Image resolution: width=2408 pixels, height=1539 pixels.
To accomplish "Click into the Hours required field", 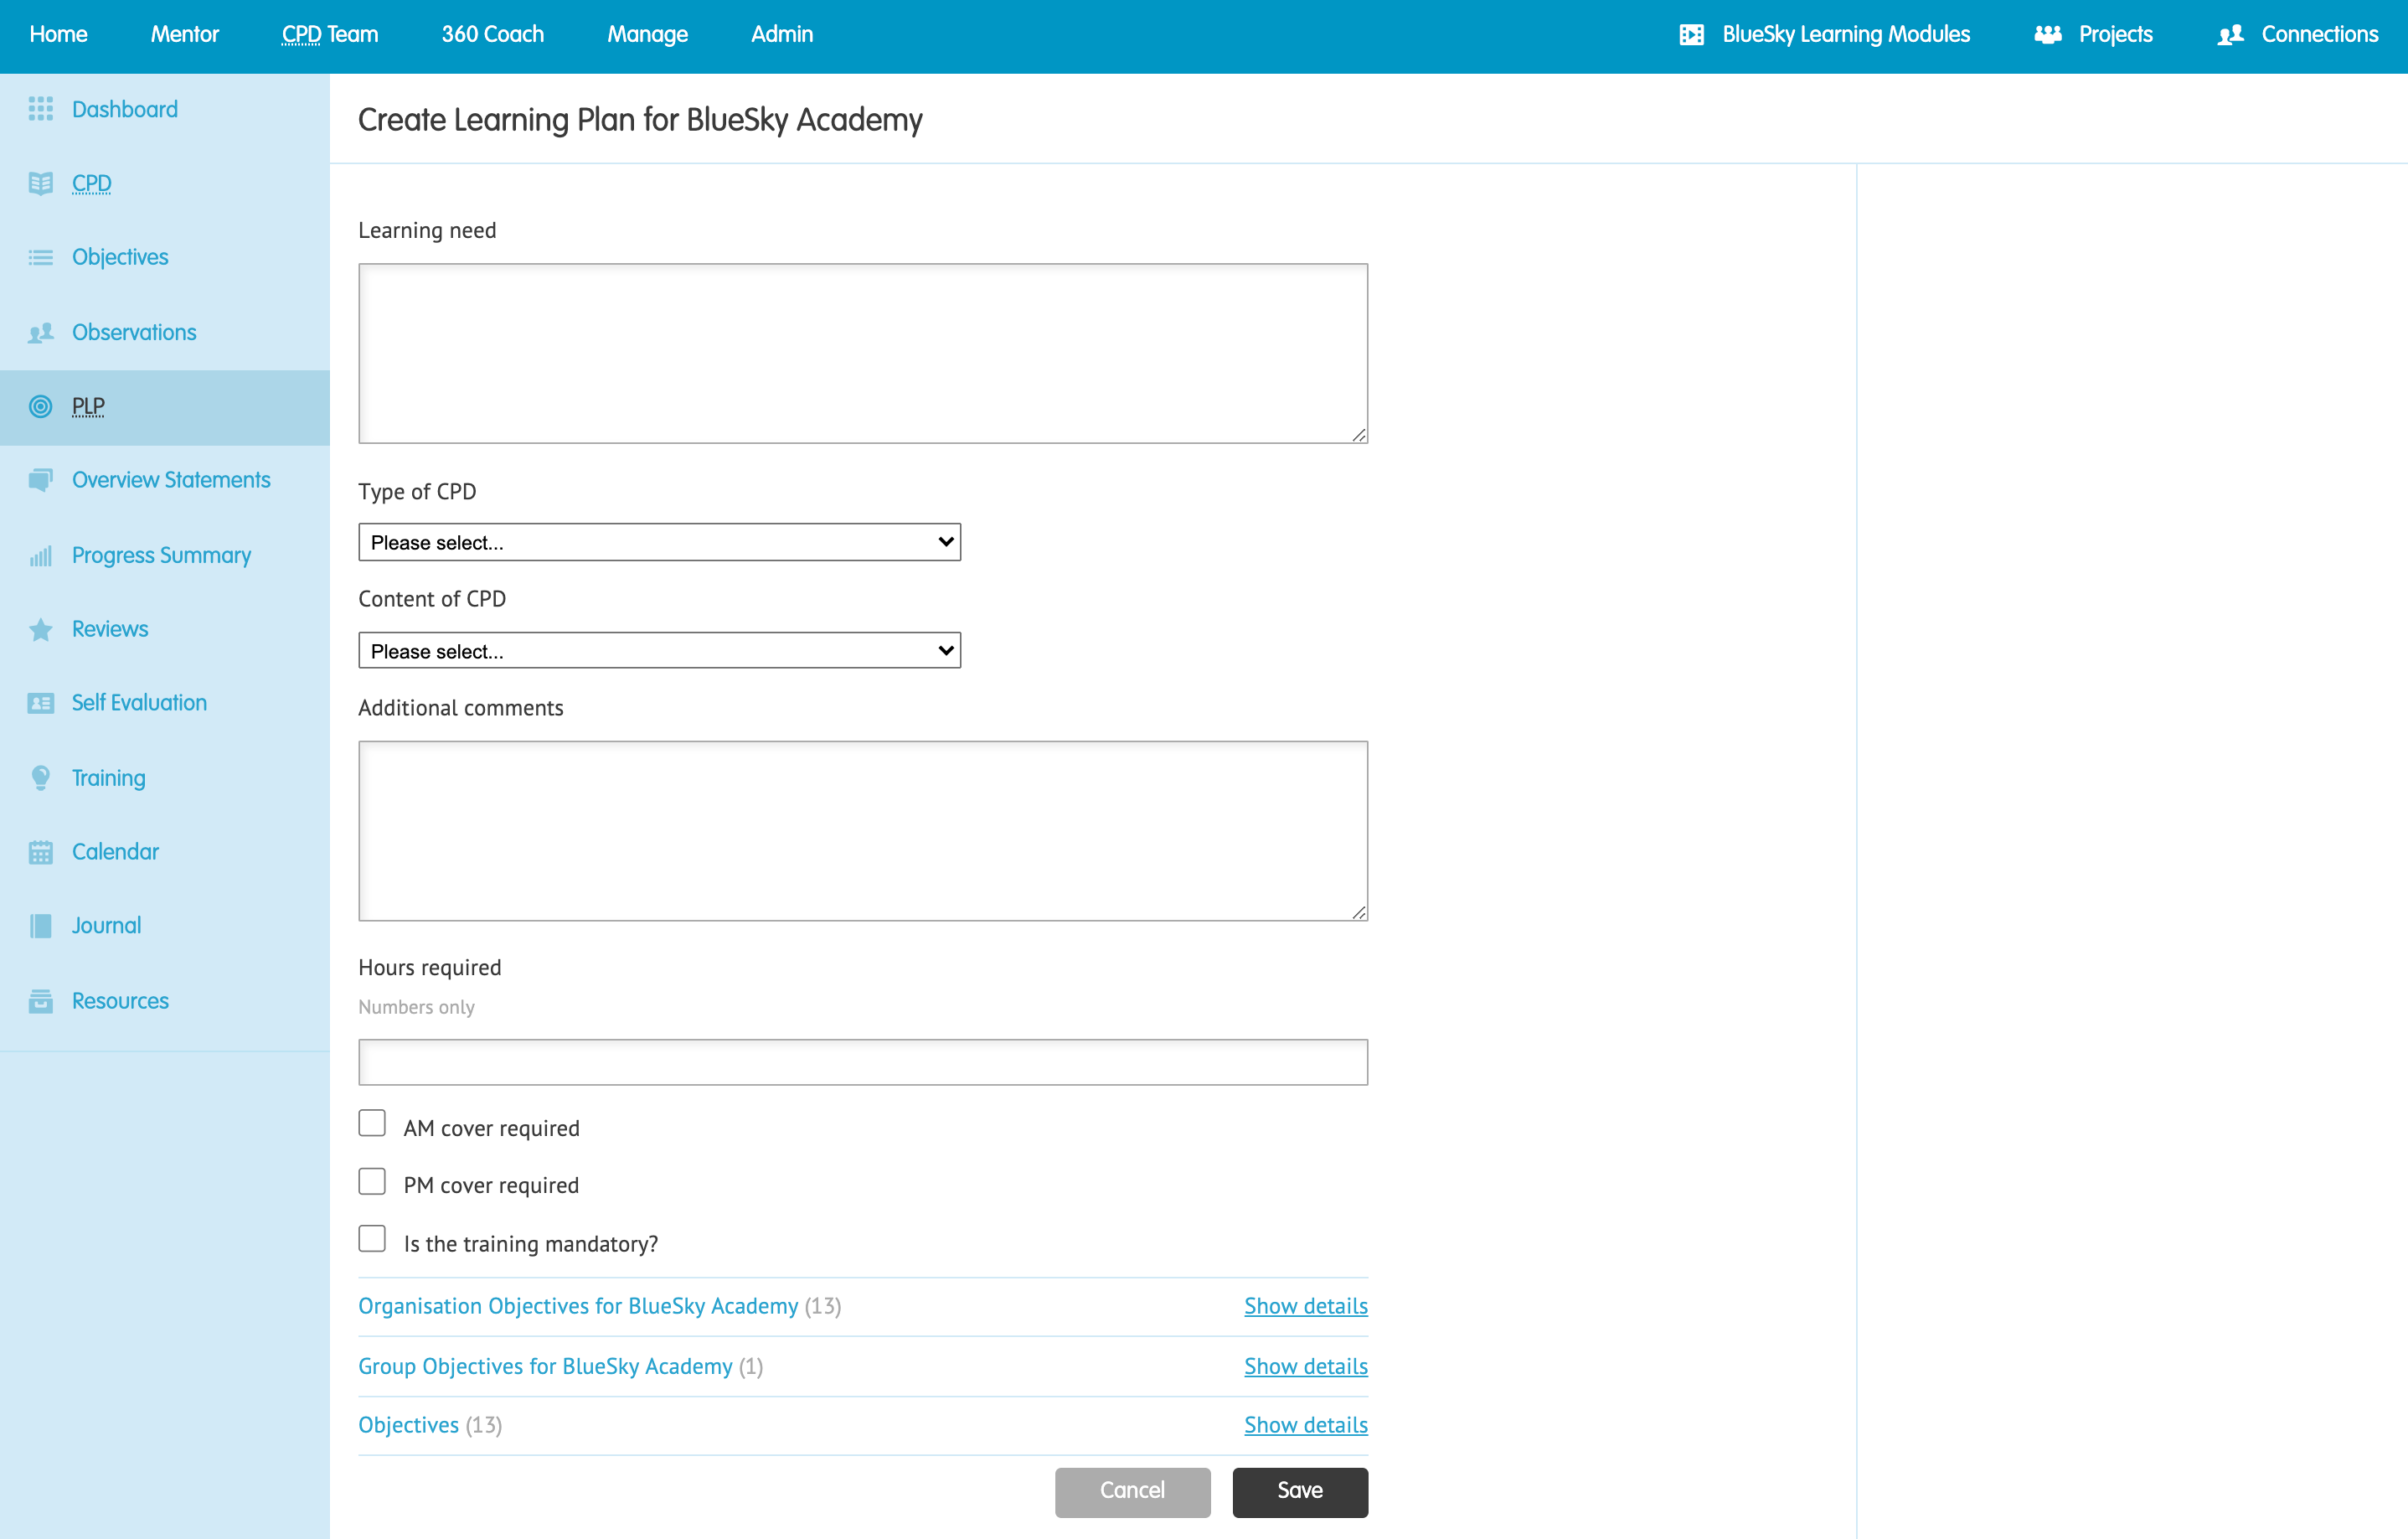I will [x=862, y=1062].
